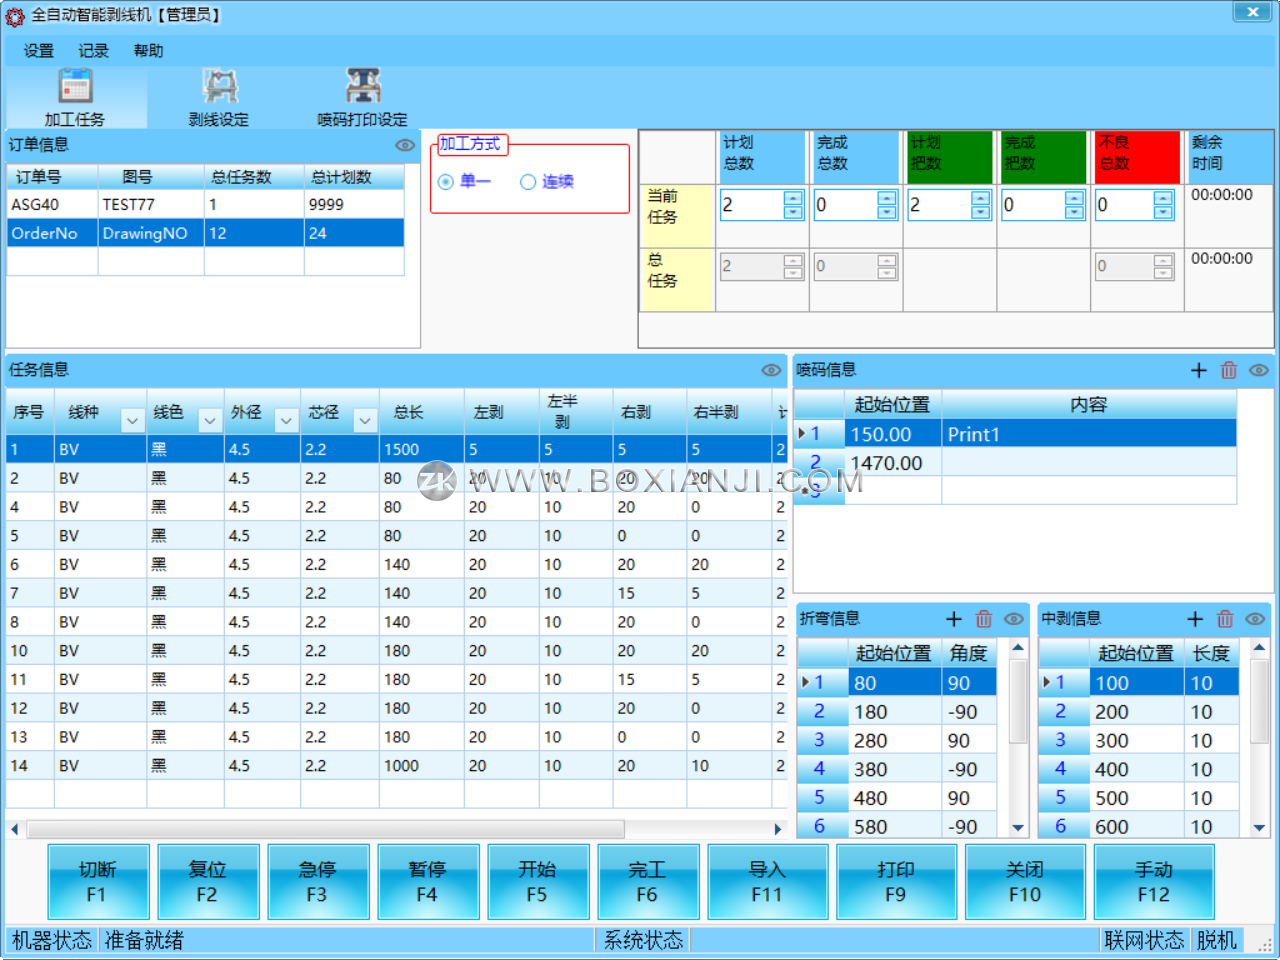Add a new 中剥信息 entry with plus icon

click(x=1195, y=619)
